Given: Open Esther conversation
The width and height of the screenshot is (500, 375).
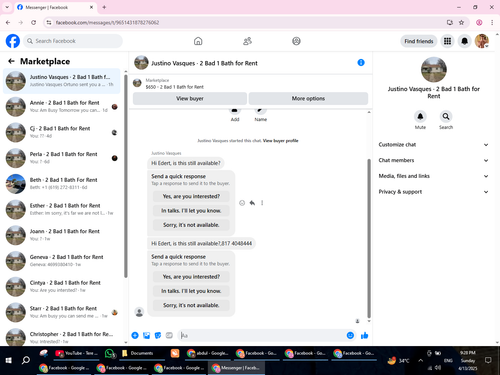Looking at the screenshot, I should (62, 209).
